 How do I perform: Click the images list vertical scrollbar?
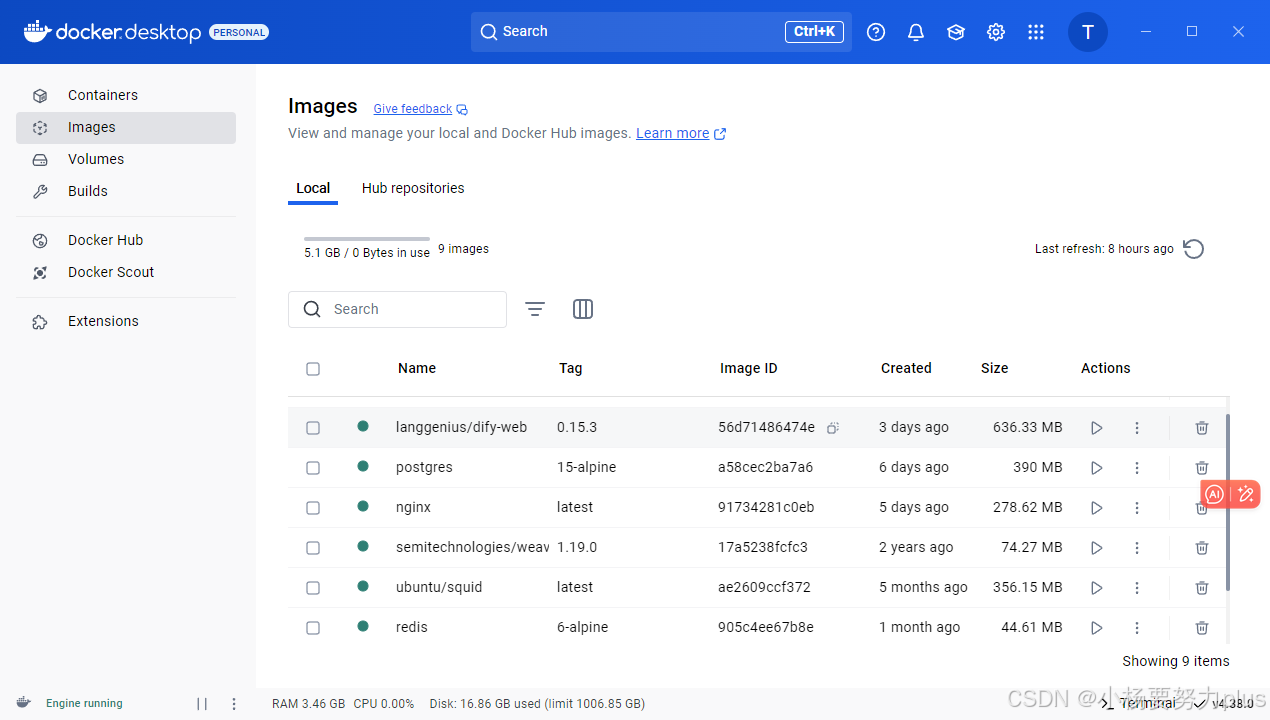click(x=1228, y=503)
